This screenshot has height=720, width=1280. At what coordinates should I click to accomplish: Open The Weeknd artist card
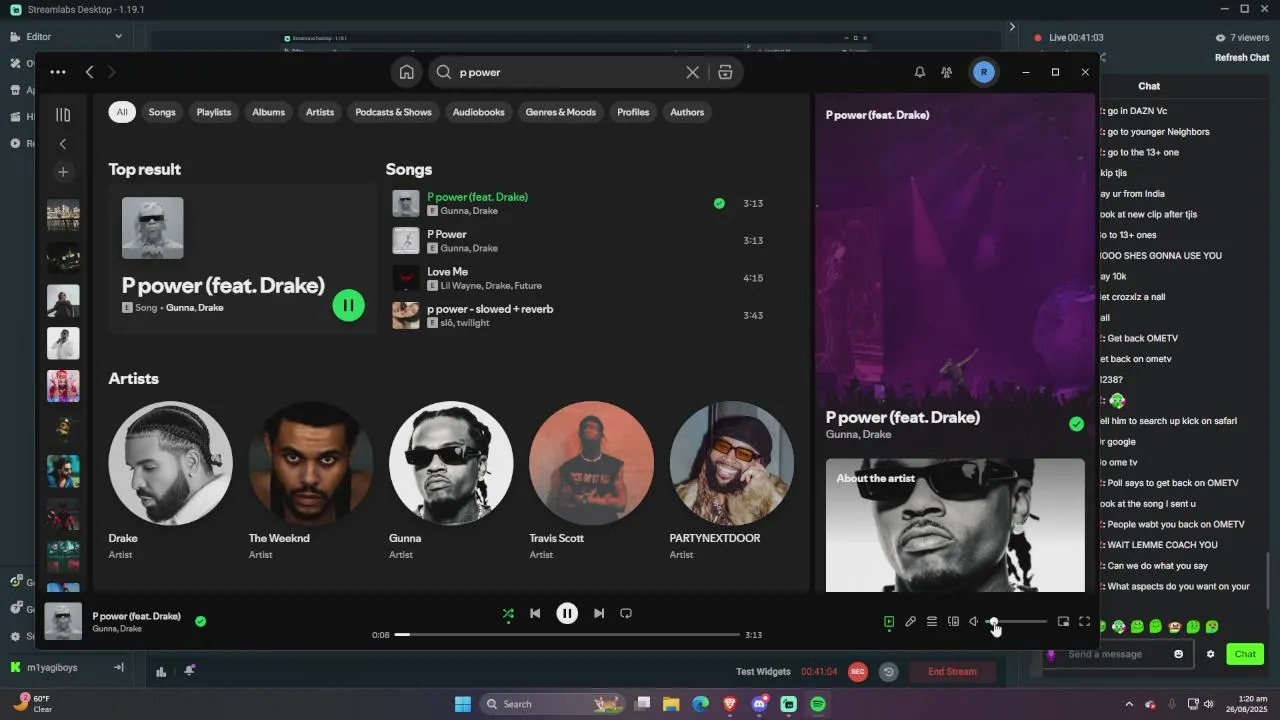pyautogui.click(x=311, y=481)
